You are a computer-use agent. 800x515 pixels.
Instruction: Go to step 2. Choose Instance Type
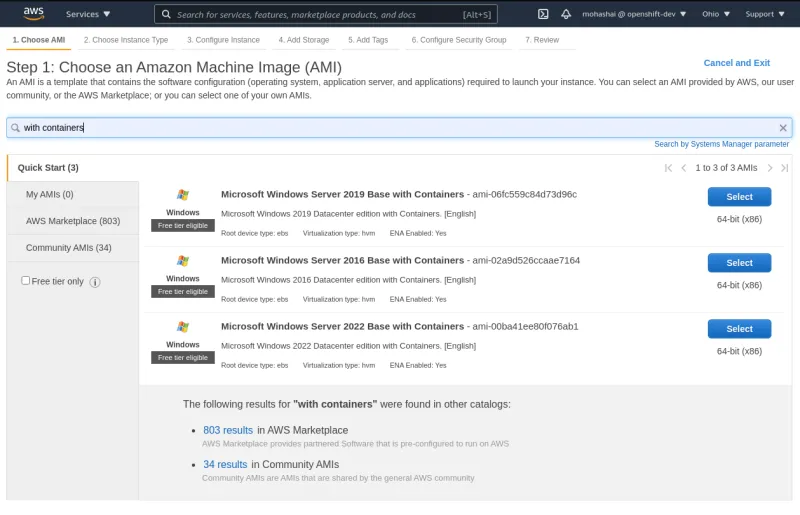coord(125,40)
